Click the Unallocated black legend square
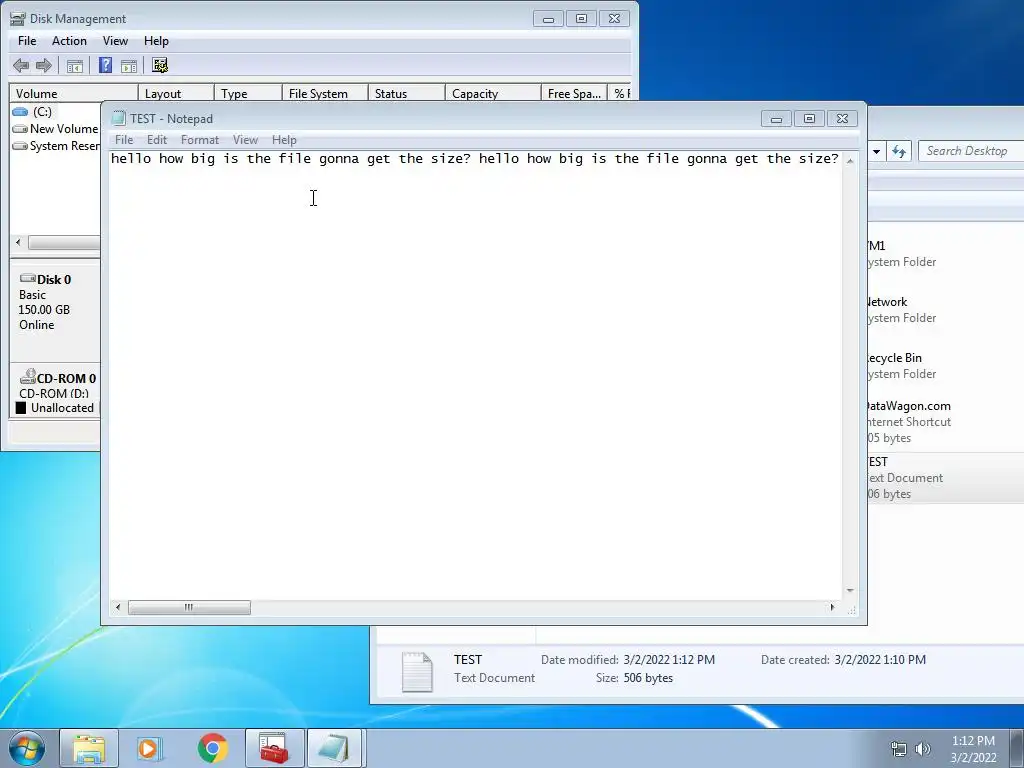1024x768 pixels. tap(21, 408)
